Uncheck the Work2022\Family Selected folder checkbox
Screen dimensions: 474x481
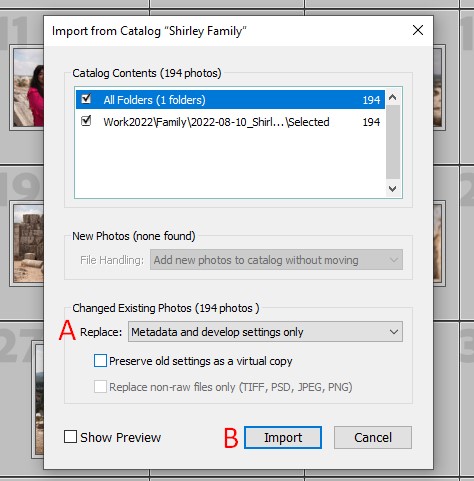[86, 121]
